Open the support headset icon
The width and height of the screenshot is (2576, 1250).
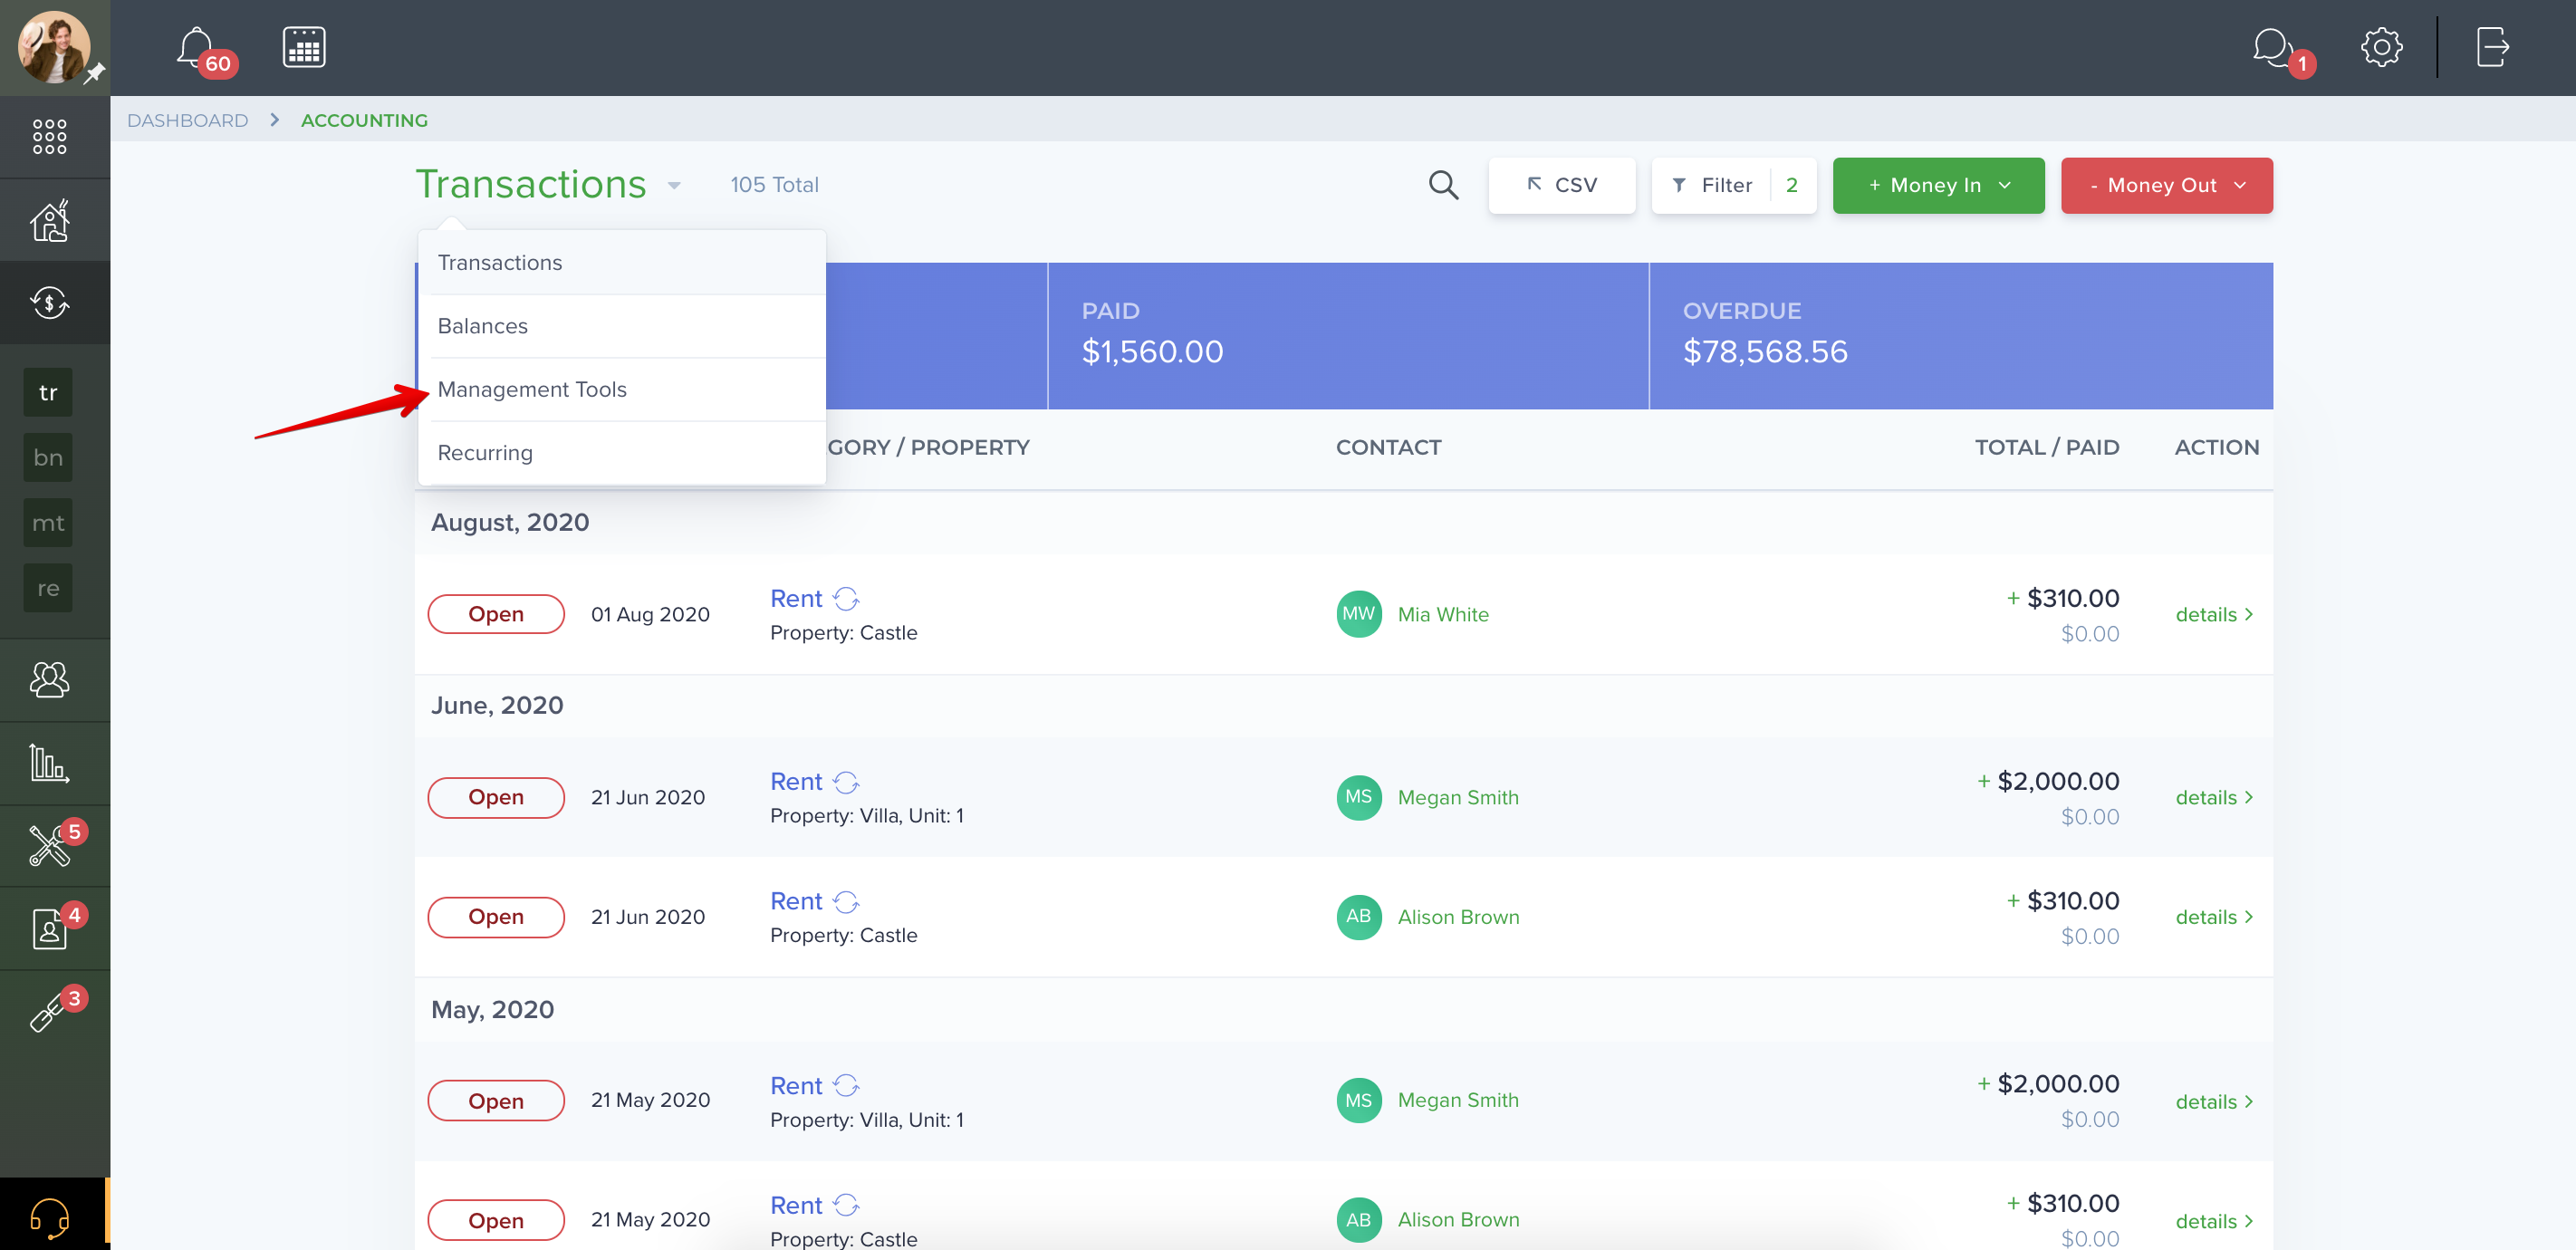pyautogui.click(x=49, y=1217)
